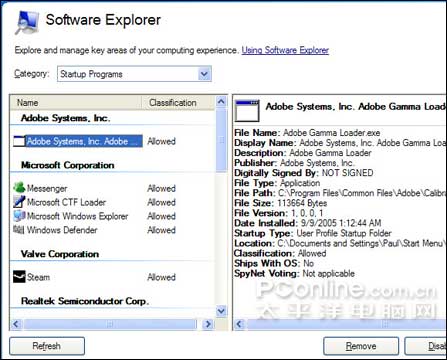Screen dimensions: 447x360
Task: Click the application window icon in details pane
Action: tap(247, 110)
